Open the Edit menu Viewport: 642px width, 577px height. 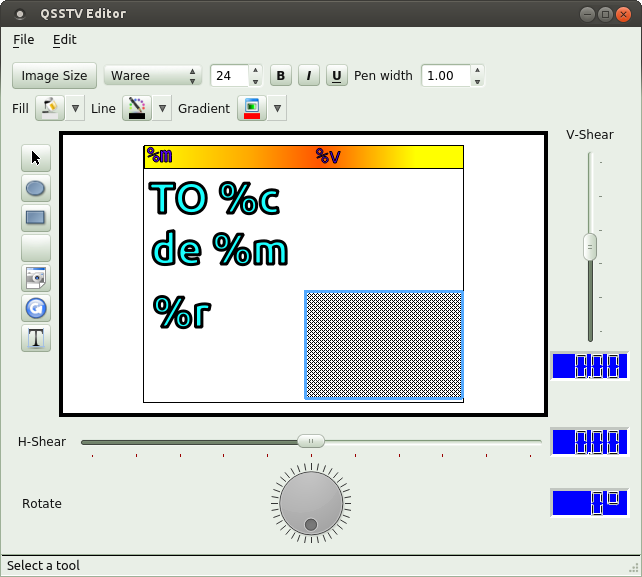pyautogui.click(x=64, y=40)
